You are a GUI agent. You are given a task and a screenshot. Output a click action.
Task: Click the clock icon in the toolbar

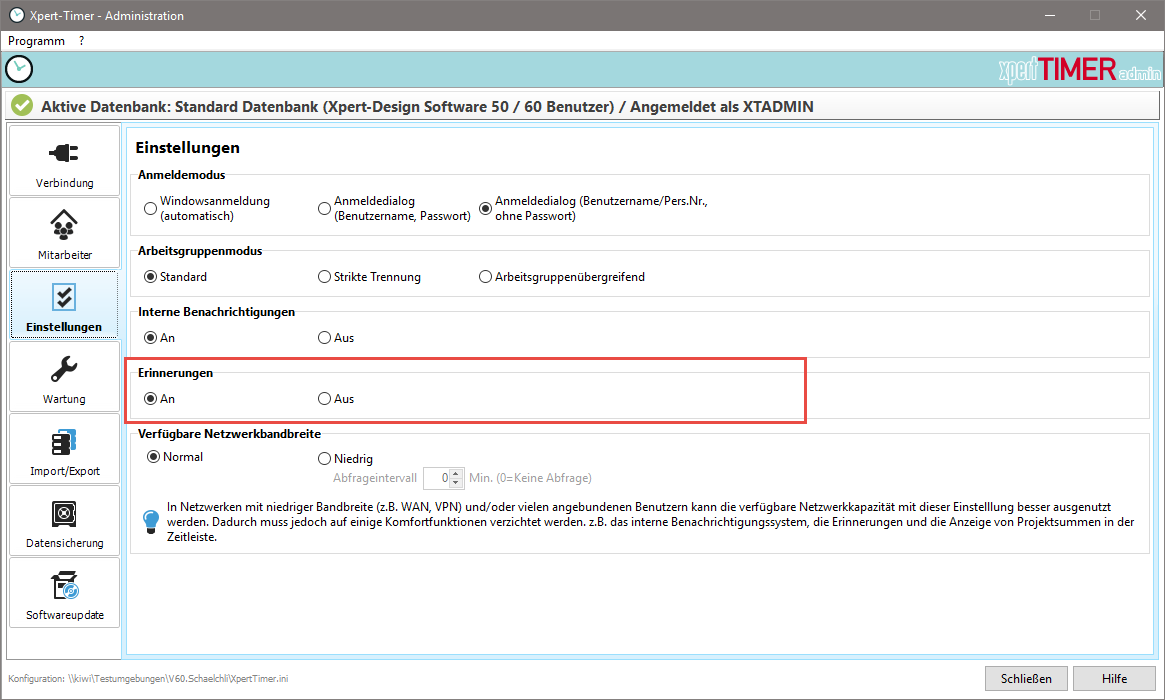(x=19, y=69)
